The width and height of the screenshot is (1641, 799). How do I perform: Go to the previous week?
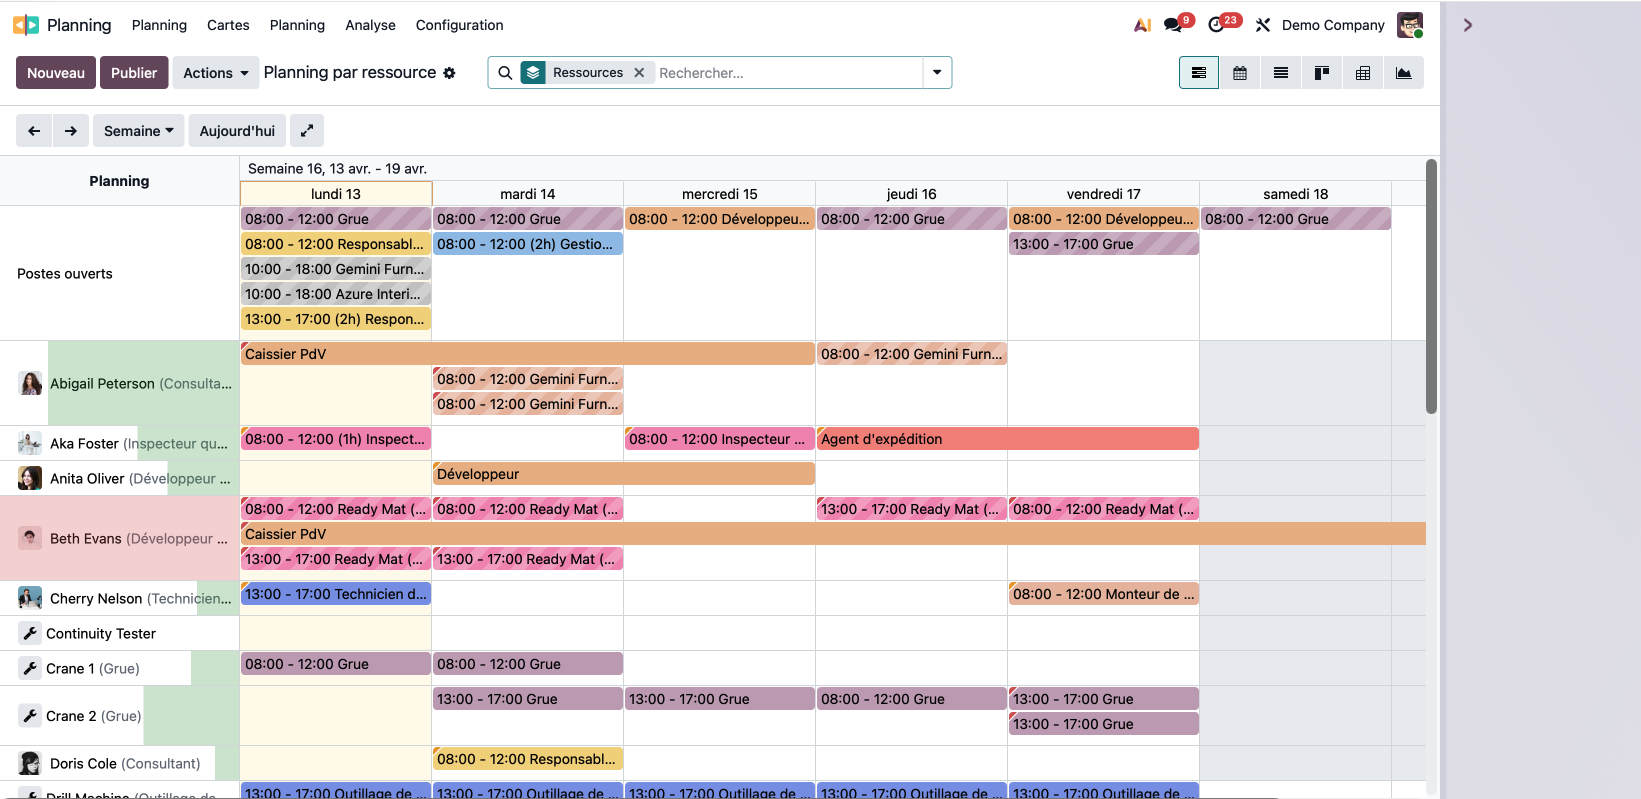point(34,131)
